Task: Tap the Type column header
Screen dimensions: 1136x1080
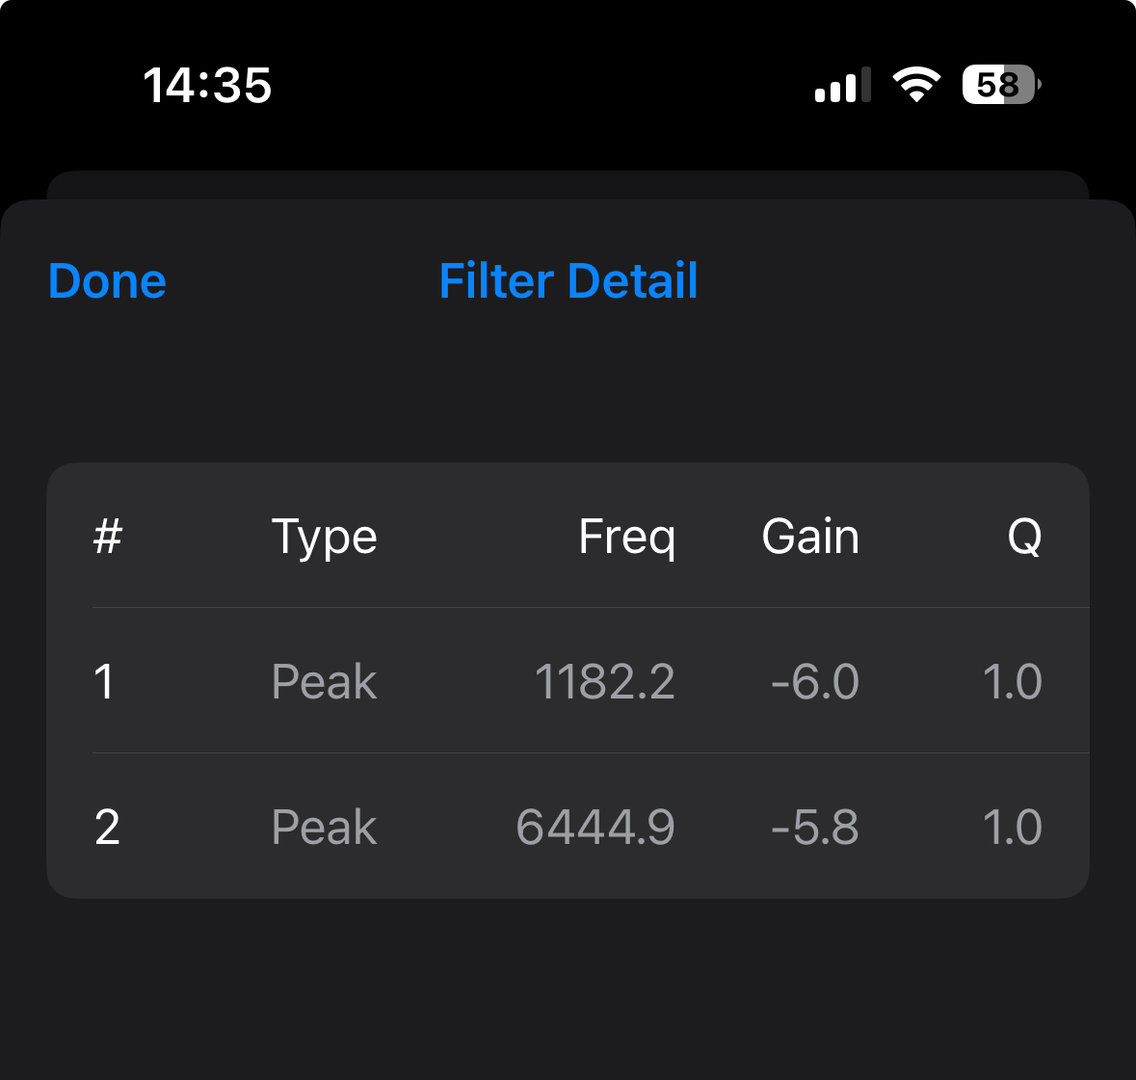Action: (x=324, y=537)
